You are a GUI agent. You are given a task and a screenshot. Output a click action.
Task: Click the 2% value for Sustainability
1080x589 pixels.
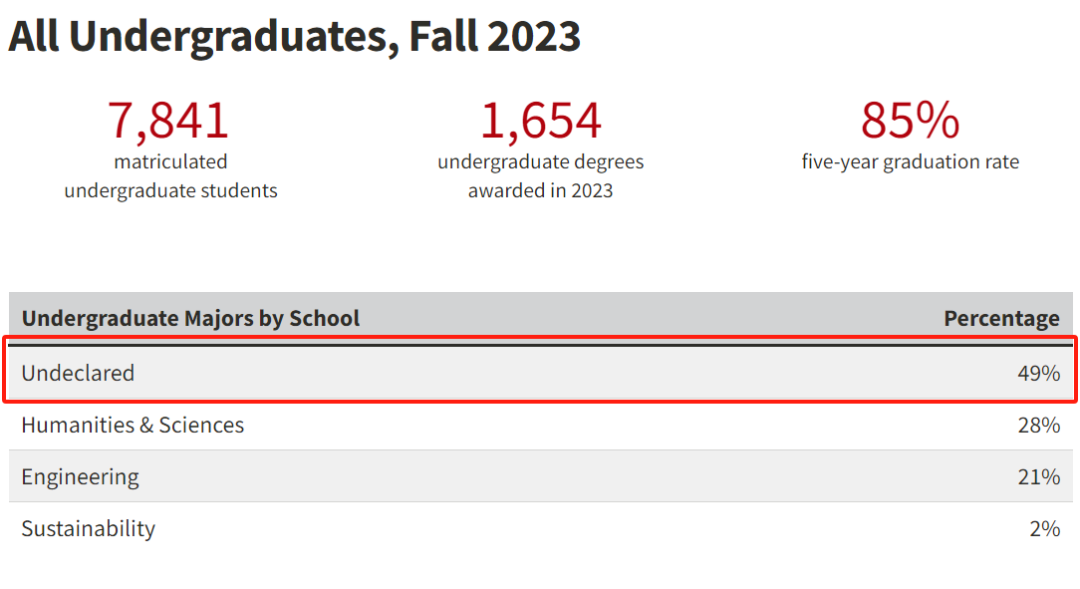coord(1044,529)
